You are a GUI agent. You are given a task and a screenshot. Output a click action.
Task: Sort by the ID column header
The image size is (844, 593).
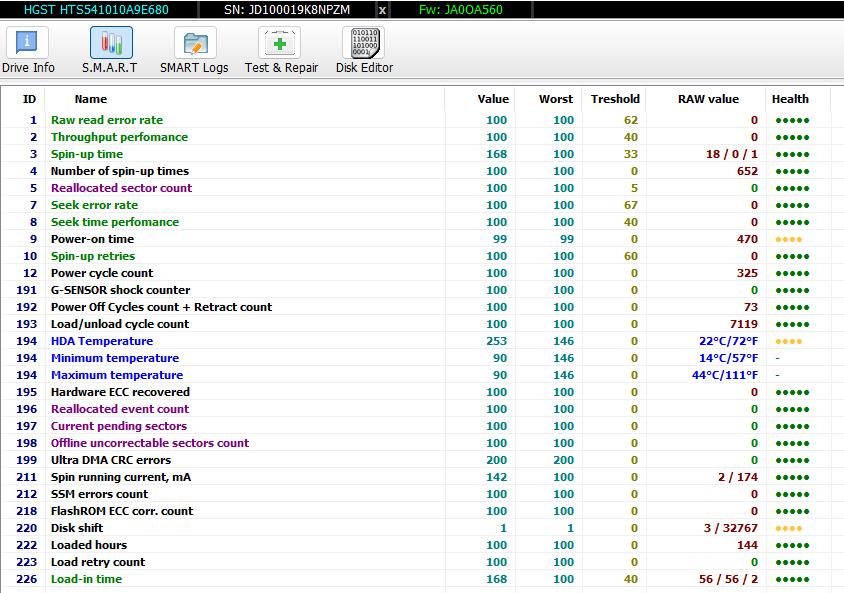coord(29,99)
